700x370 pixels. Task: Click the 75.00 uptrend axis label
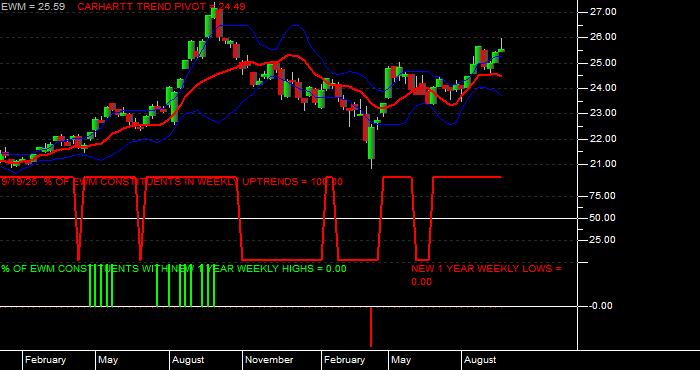[x=604, y=196]
